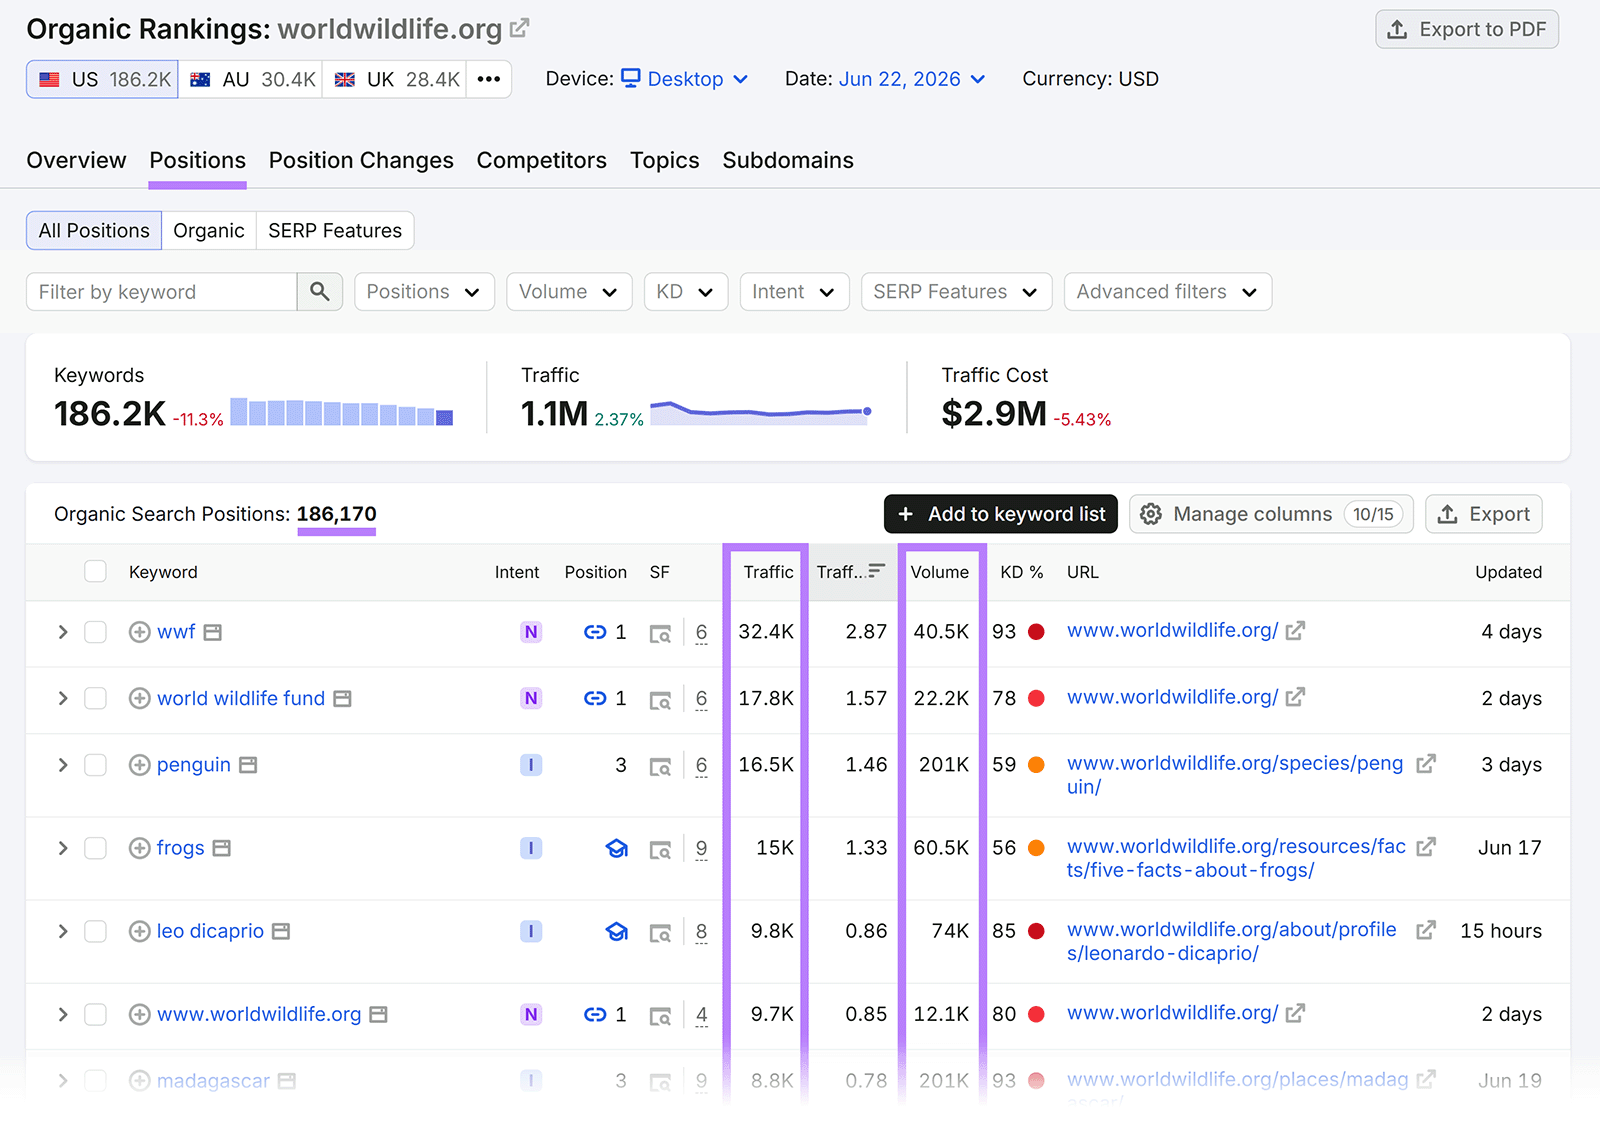Open the world wildlife fund keyword link
This screenshot has height=1121, width=1600.
[x=241, y=698]
